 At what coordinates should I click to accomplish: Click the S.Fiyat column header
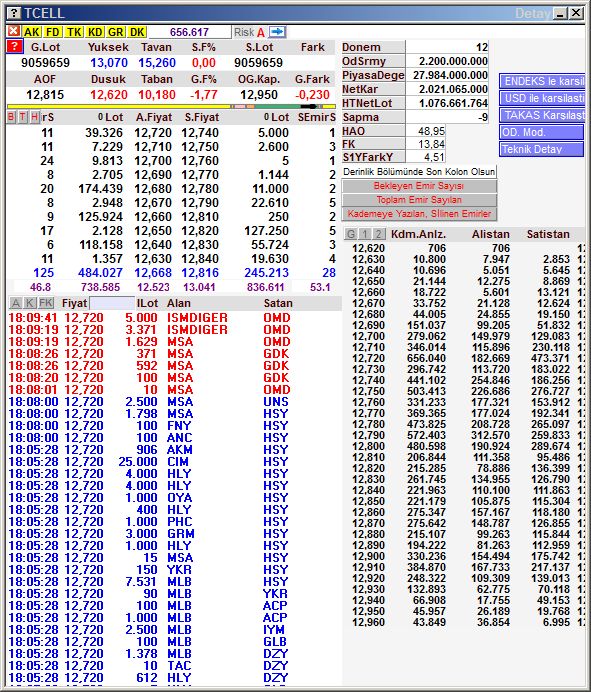pos(202,117)
